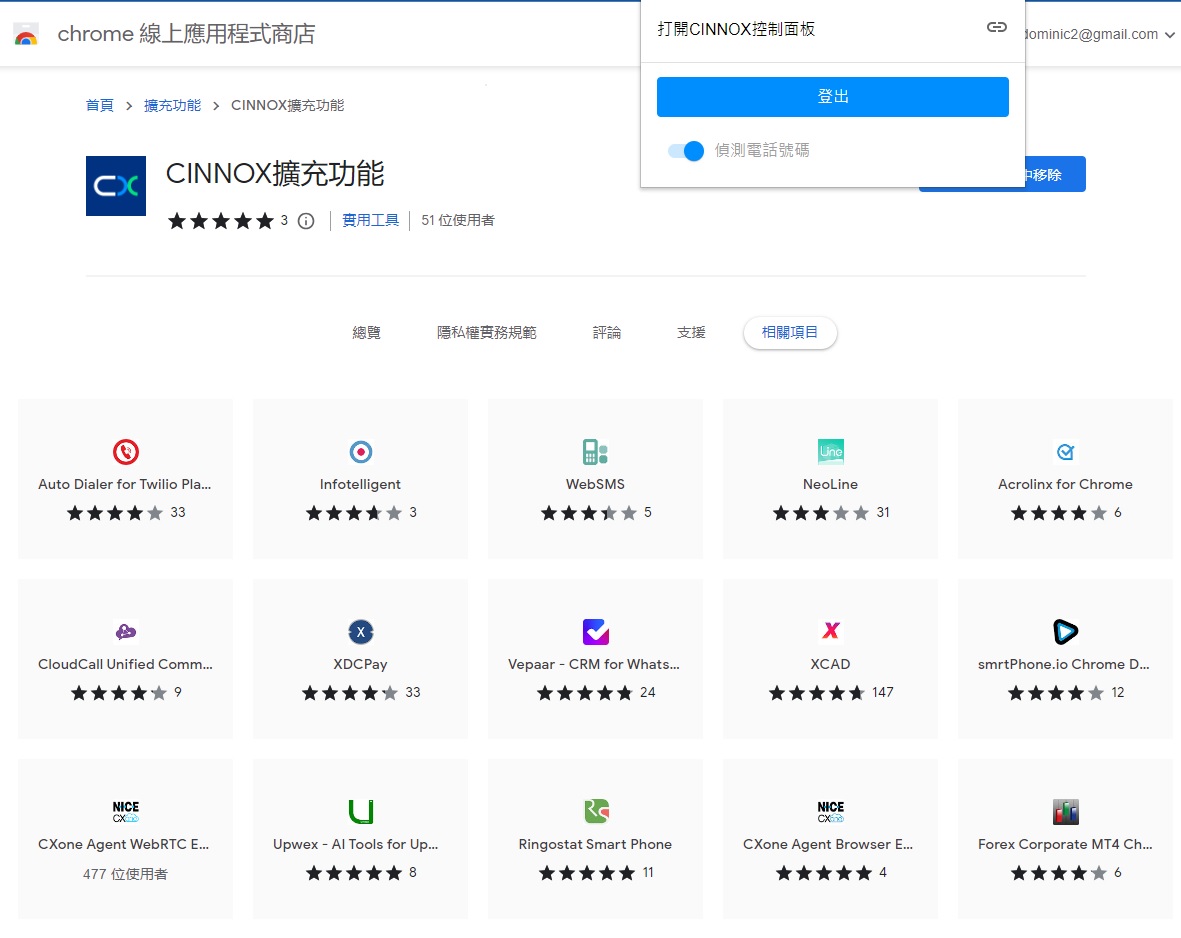Image resolution: width=1181 pixels, height=938 pixels.
Task: Switch to the 支援 tab
Action: pos(691,332)
